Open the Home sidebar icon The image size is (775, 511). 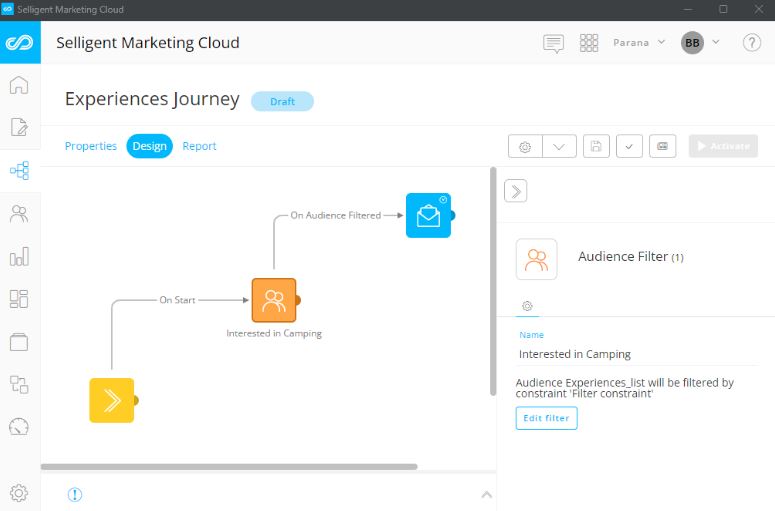[19, 85]
